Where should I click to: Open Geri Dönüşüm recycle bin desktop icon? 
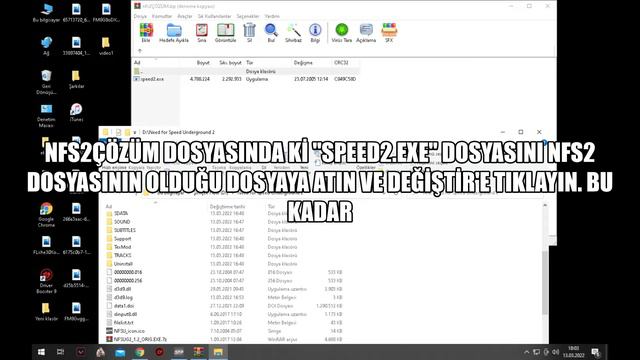[x=46, y=82]
